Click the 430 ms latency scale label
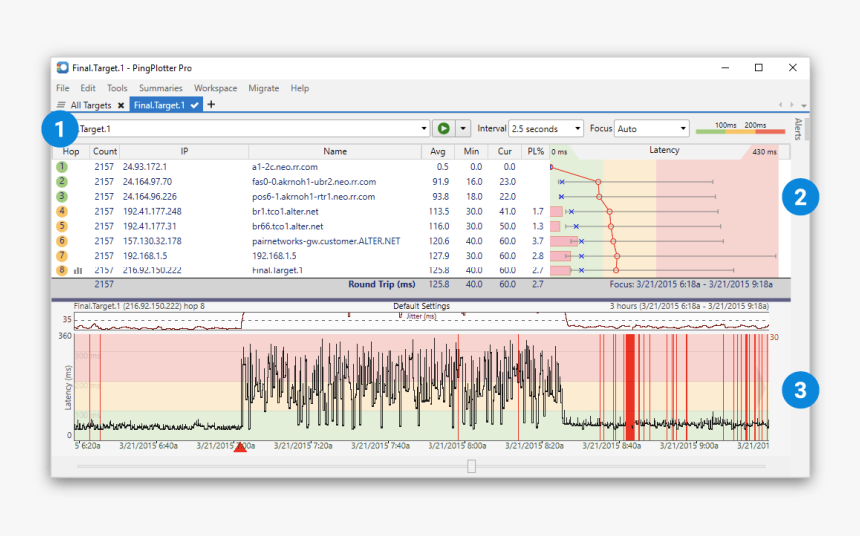 click(x=764, y=151)
